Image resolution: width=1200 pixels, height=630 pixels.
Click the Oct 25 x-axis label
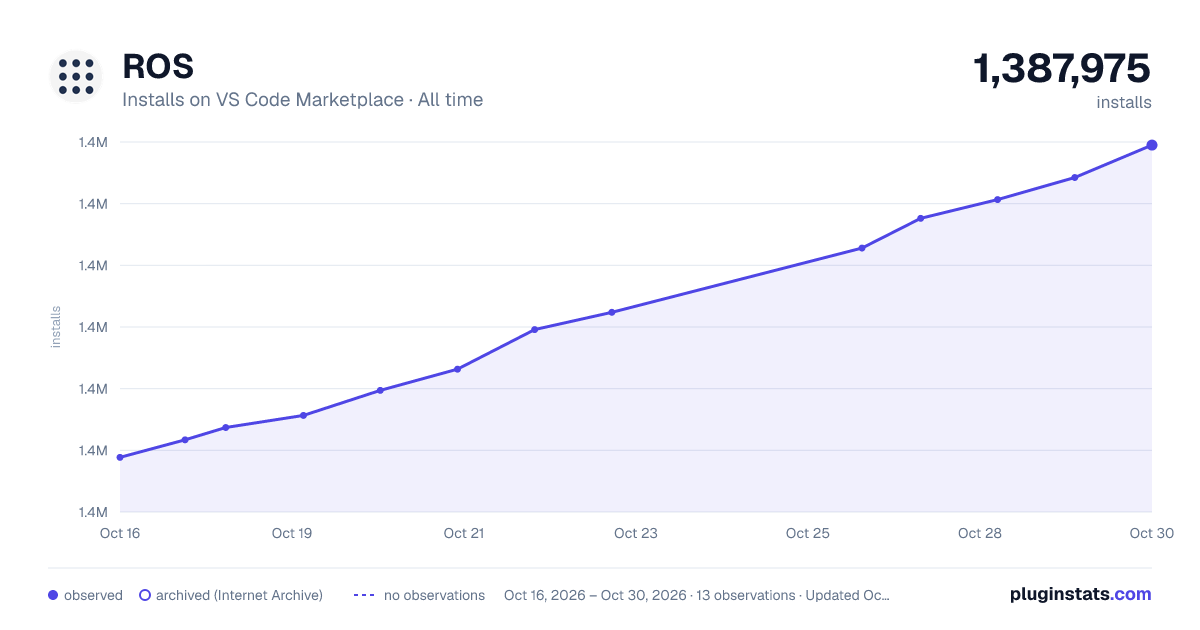point(808,533)
